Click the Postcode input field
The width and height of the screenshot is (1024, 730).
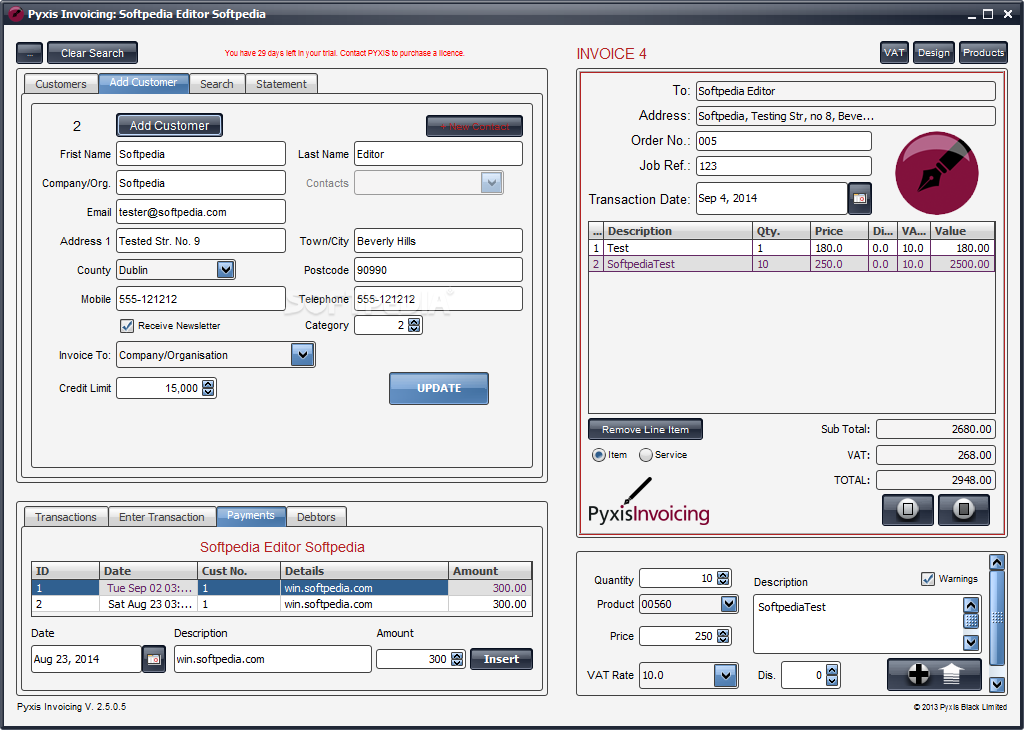[438, 270]
